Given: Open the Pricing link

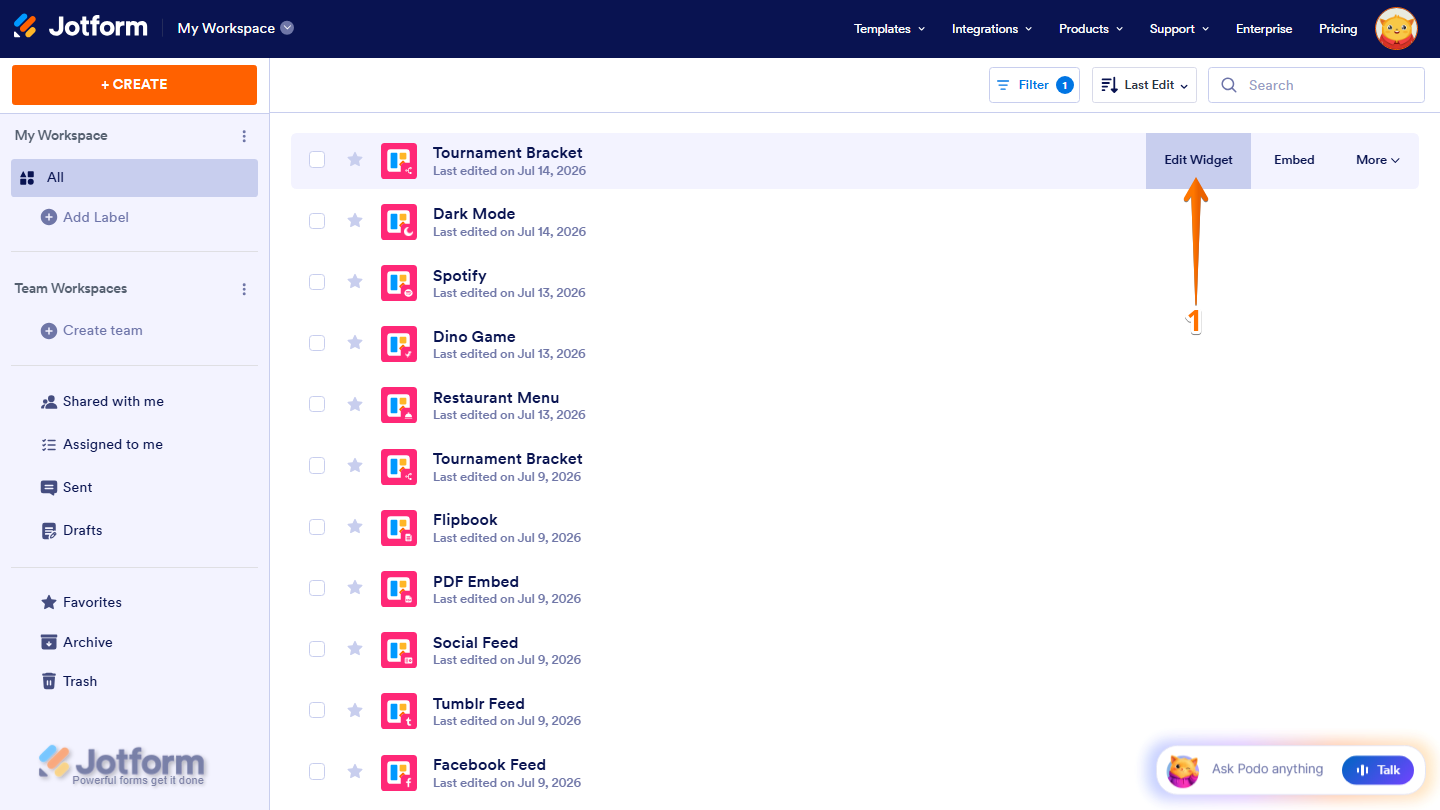Looking at the screenshot, I should click(x=1338, y=29).
